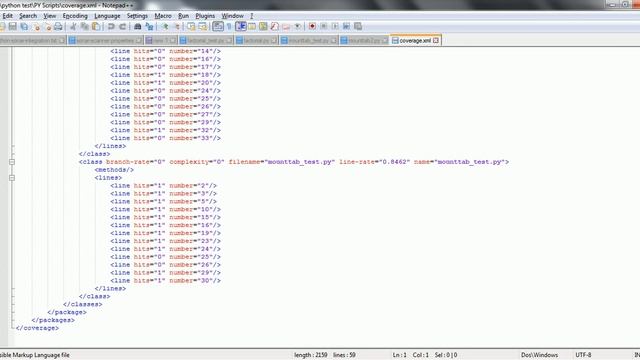The image size is (640, 360).
Task: Click the length : 2159 status entry
Action: pos(311,355)
